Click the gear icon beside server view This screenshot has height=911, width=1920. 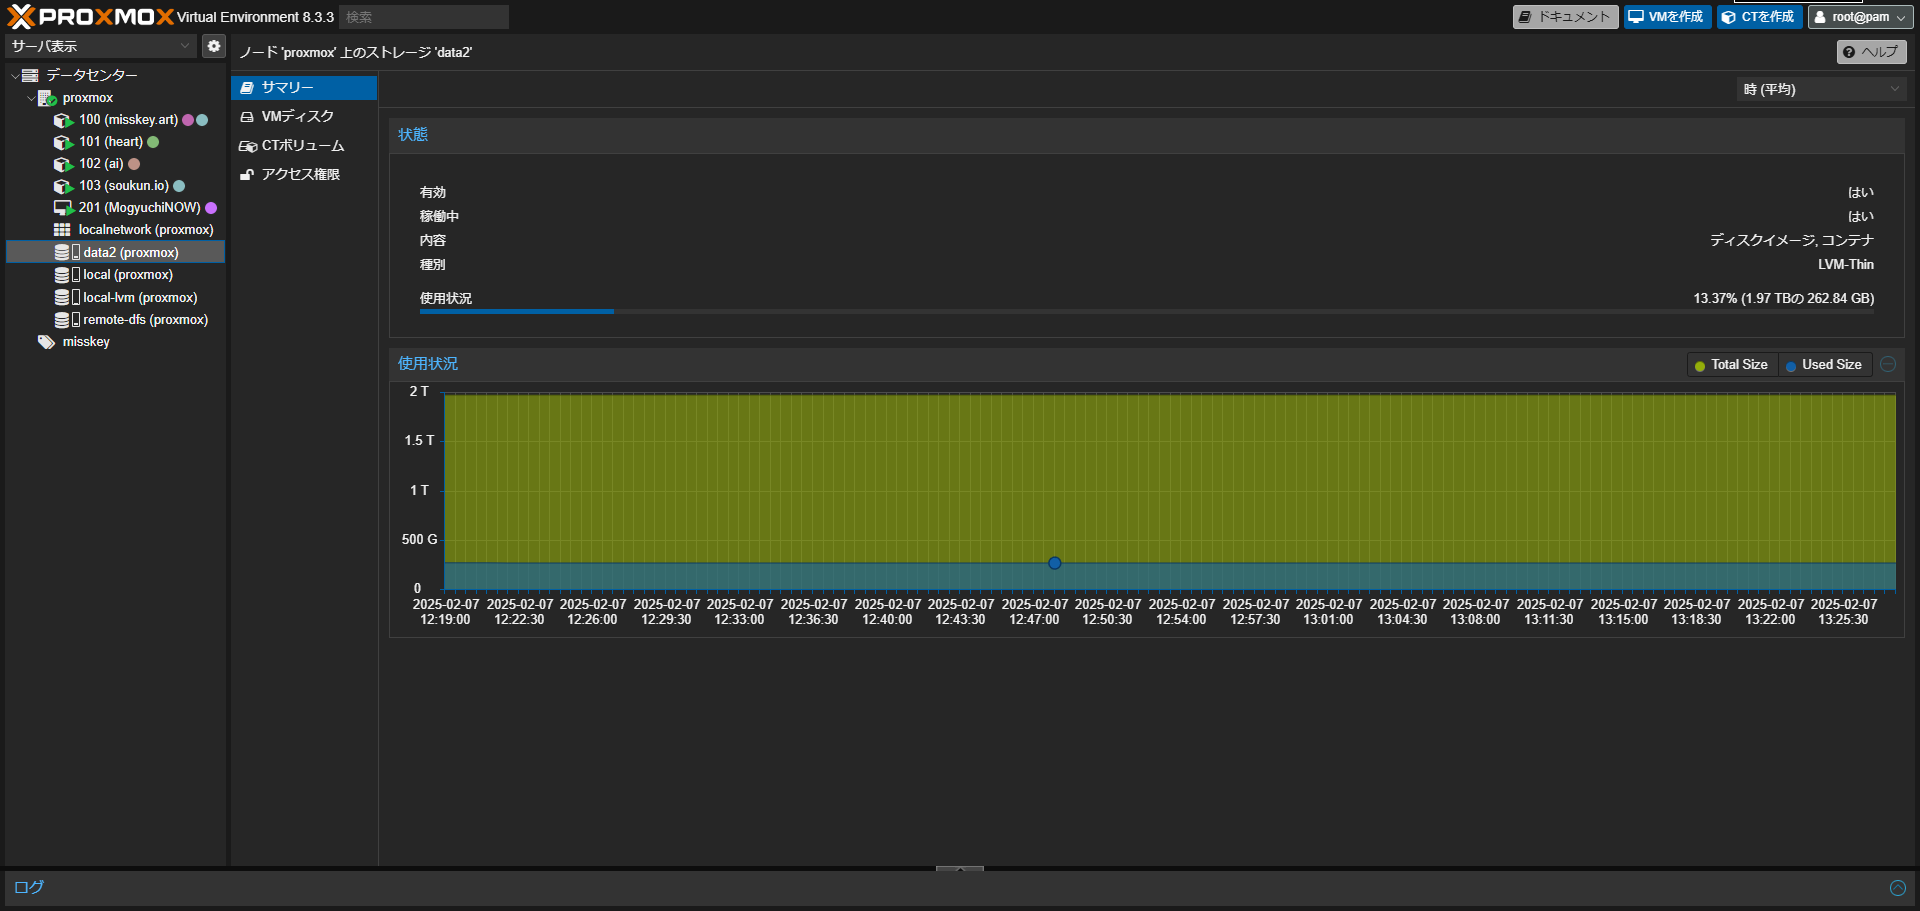213,46
